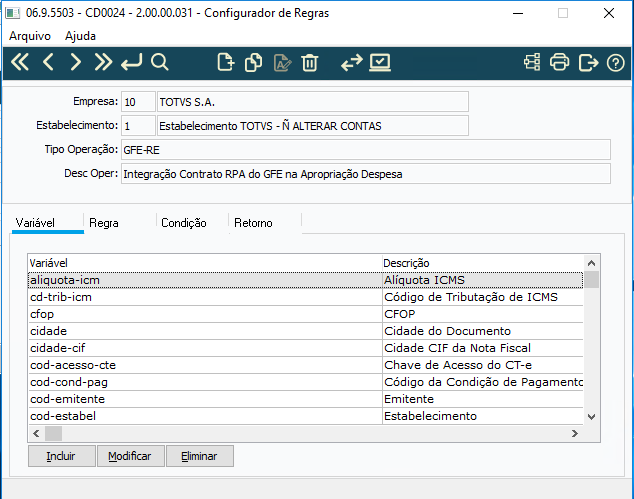Go to the previous record arrow

coord(48,63)
